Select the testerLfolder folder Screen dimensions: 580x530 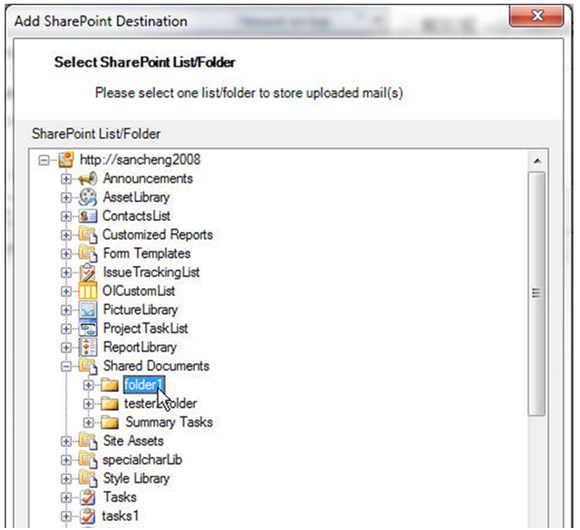point(161,404)
